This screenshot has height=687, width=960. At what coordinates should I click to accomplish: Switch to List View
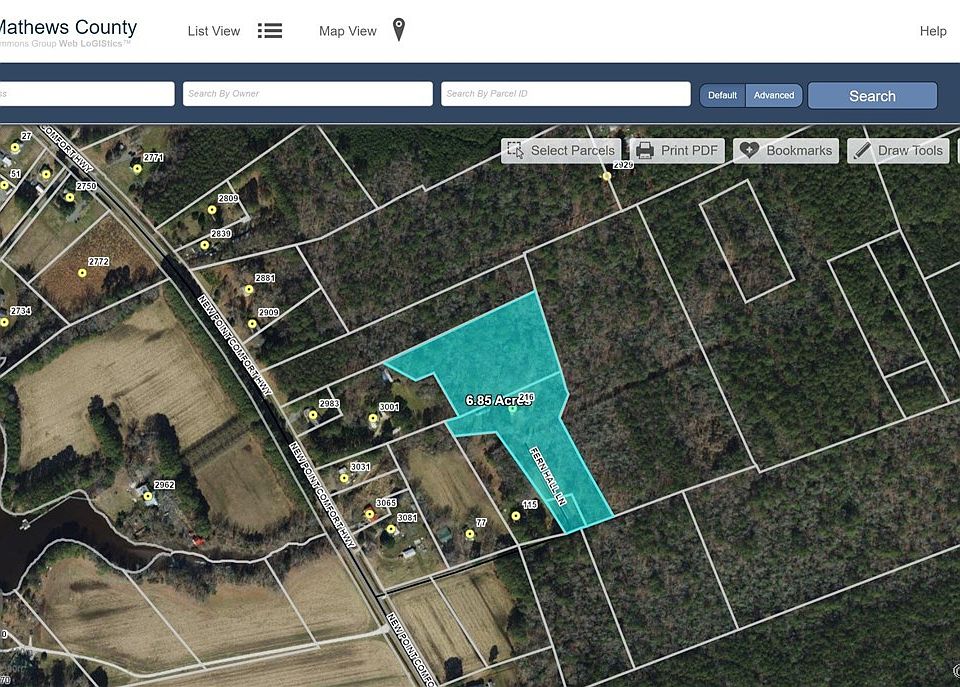click(x=214, y=31)
